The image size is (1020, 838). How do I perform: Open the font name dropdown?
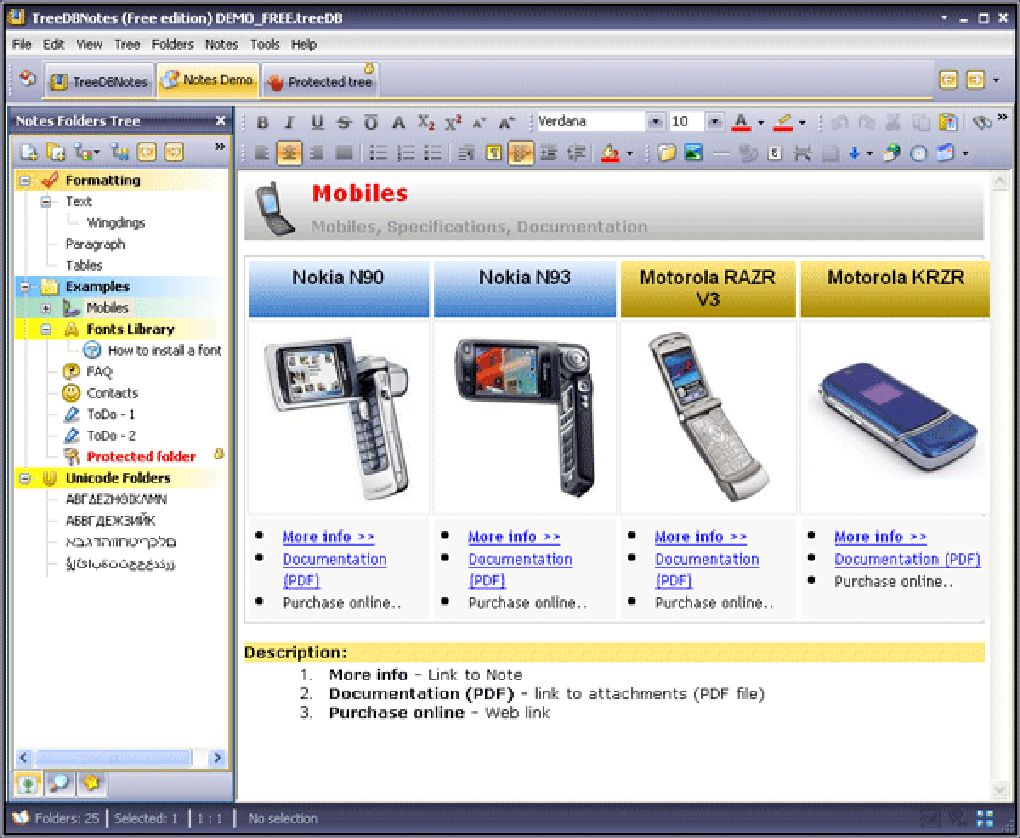[x=656, y=122]
